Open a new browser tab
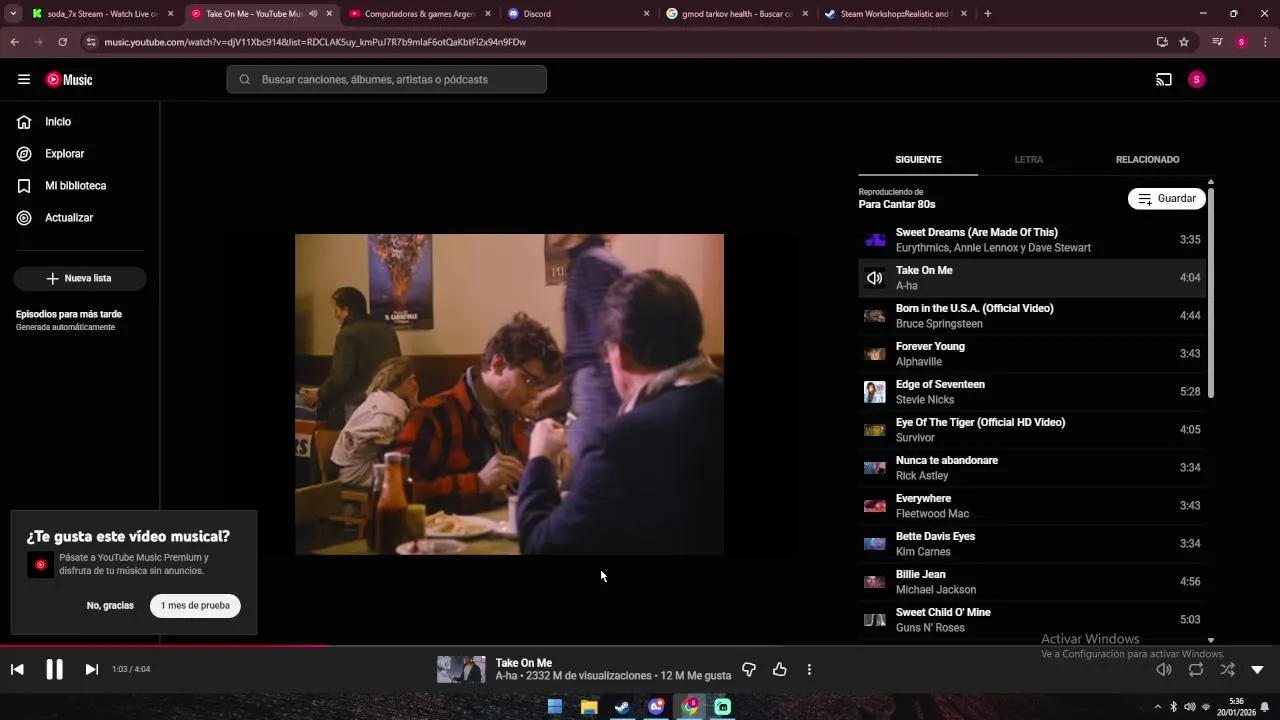This screenshot has height=720, width=1280. 988,14
